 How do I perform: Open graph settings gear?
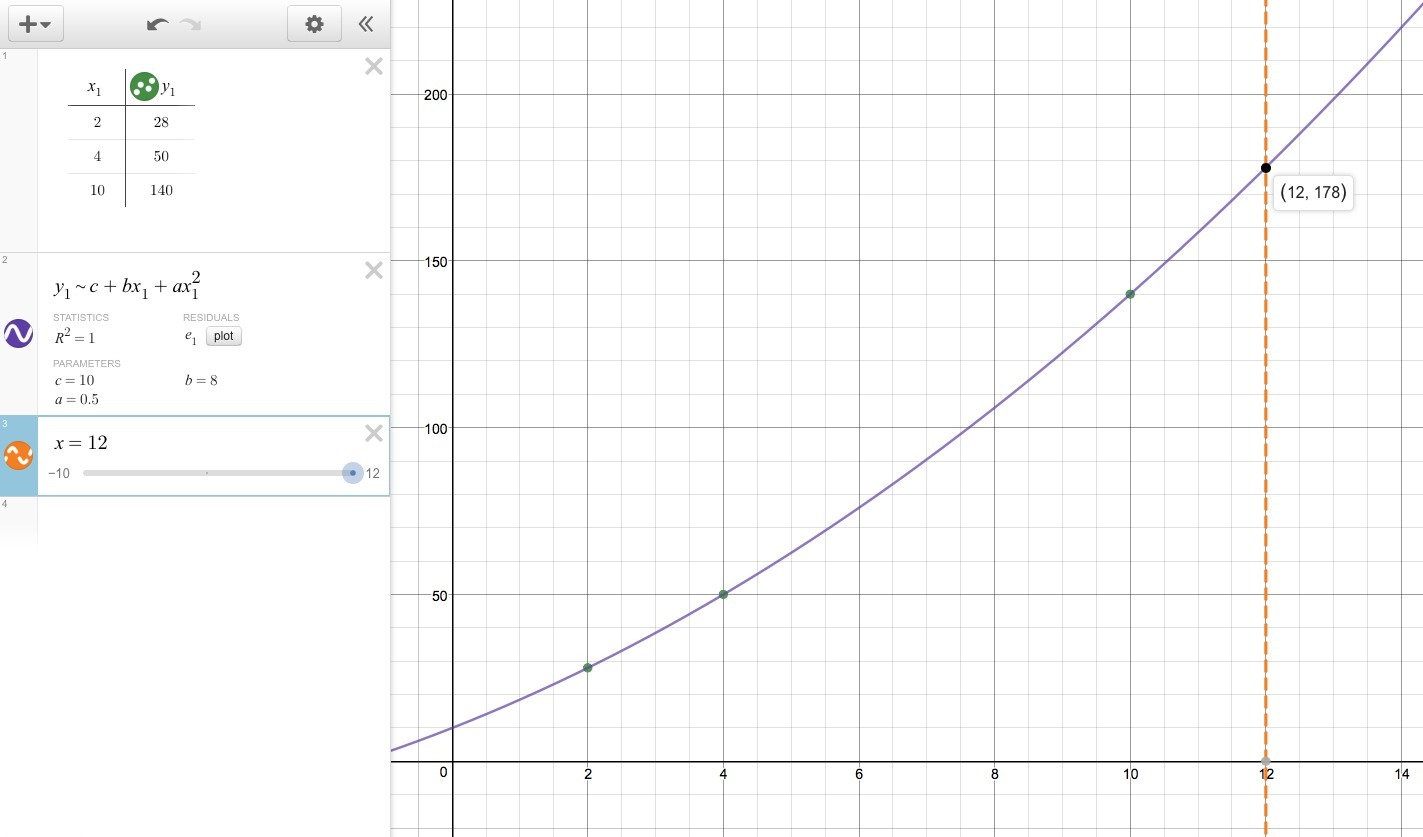coord(314,24)
